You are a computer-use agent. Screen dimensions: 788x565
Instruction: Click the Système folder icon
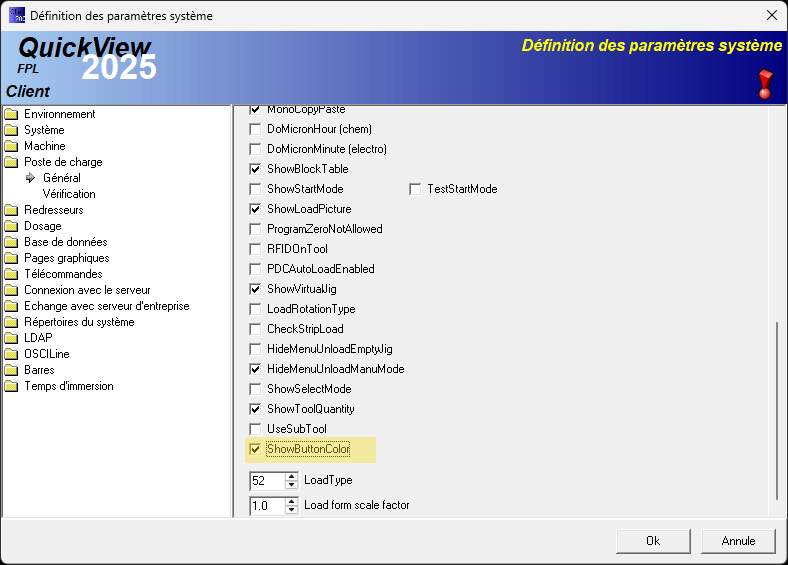click(x=11, y=130)
